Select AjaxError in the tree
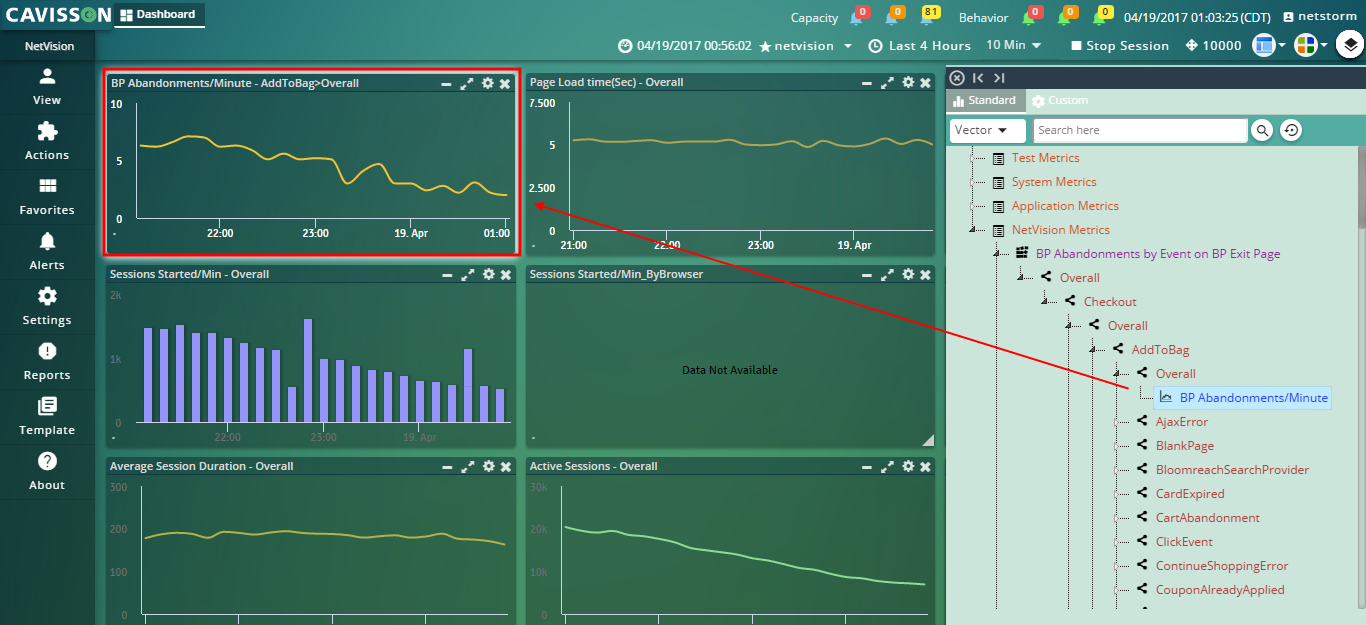Screen dimensions: 1366x625 (1182, 422)
